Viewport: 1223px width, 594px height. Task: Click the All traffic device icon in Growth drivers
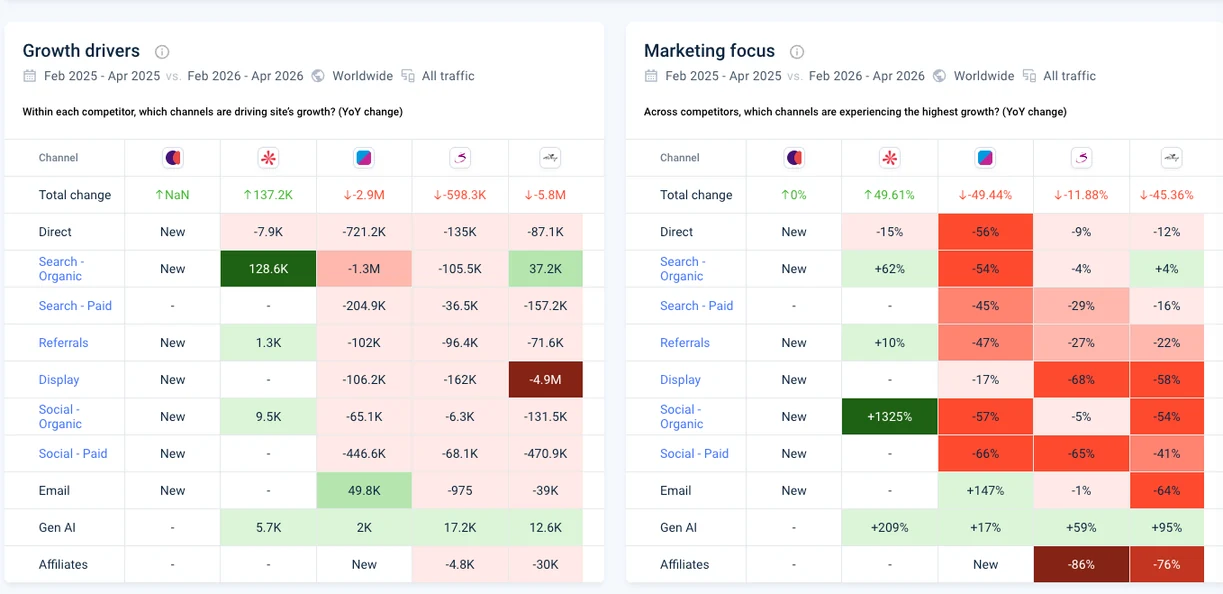coord(408,76)
